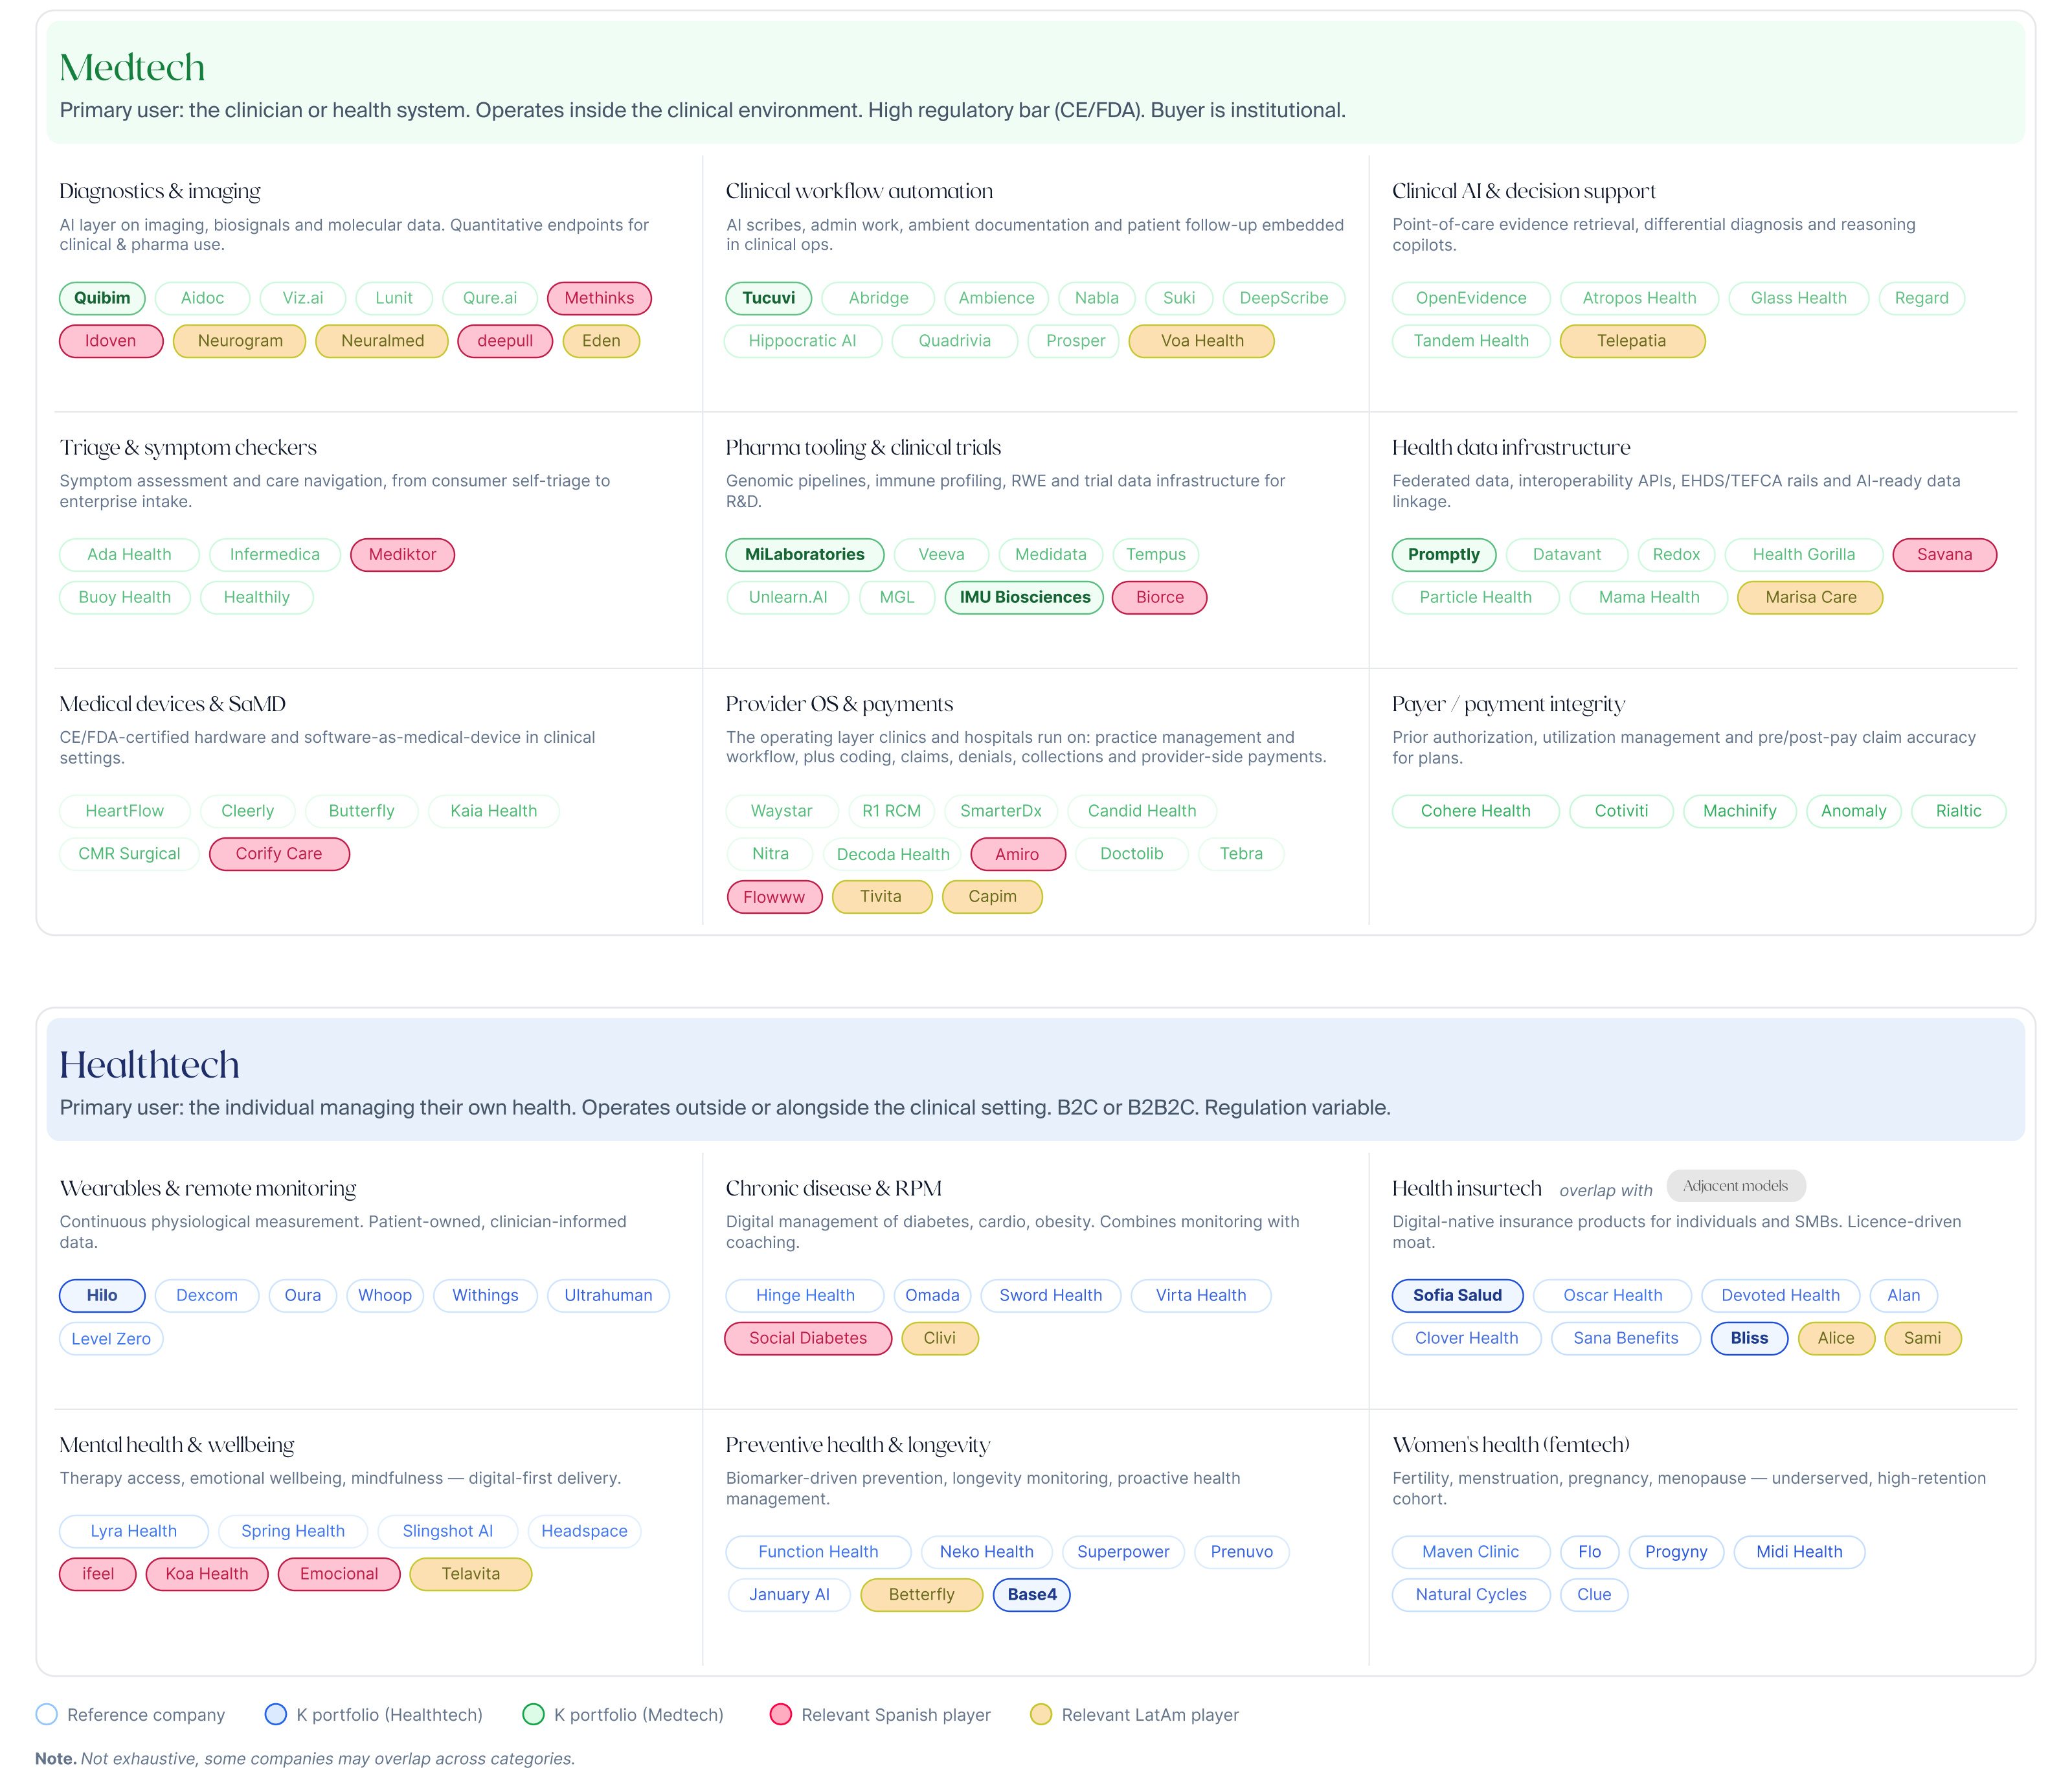This screenshot has height=1768, width=2072.
Task: Click the Quibim company pill
Action: (x=102, y=298)
